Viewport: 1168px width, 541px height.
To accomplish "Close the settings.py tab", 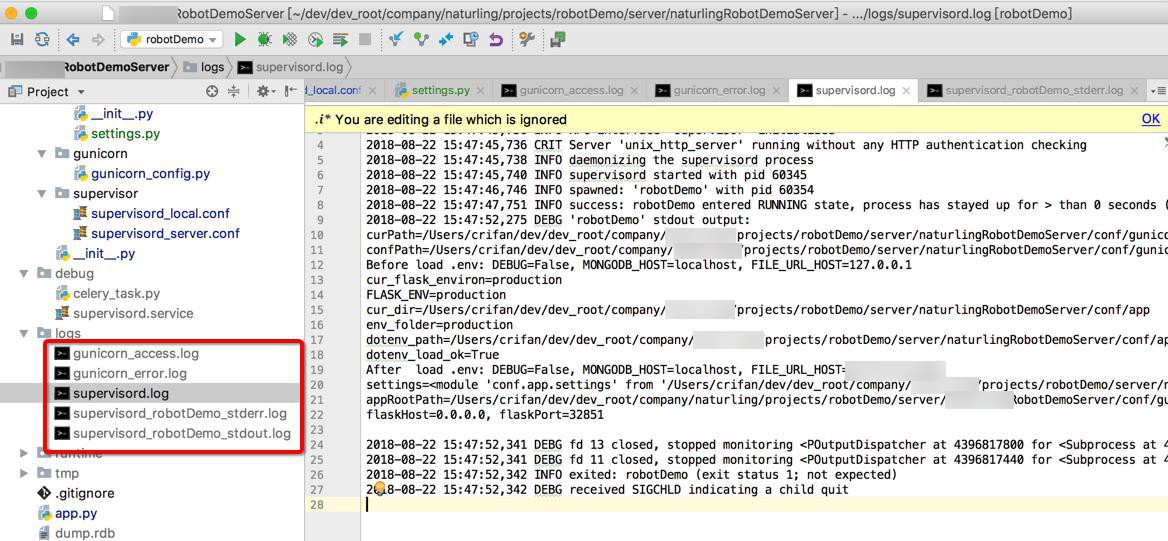I will pos(482,91).
